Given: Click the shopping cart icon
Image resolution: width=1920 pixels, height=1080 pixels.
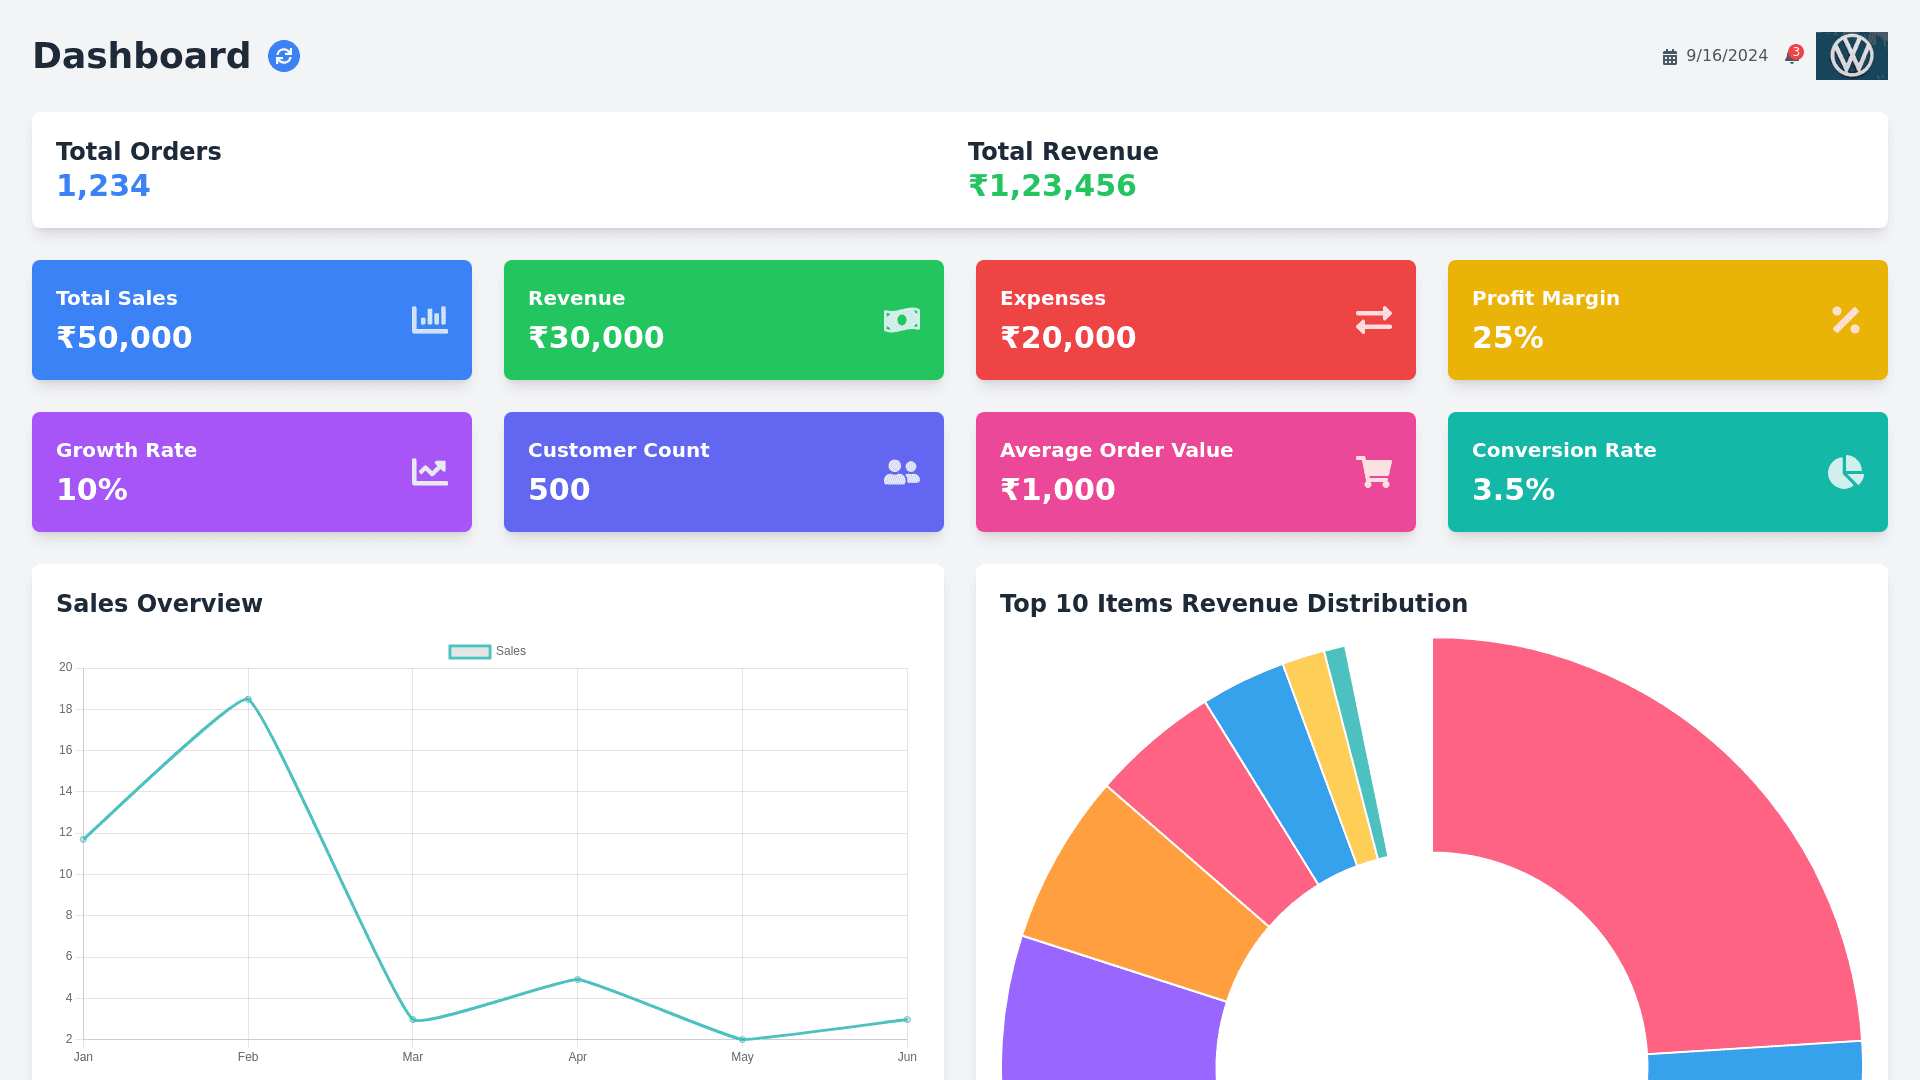Looking at the screenshot, I should [1373, 472].
